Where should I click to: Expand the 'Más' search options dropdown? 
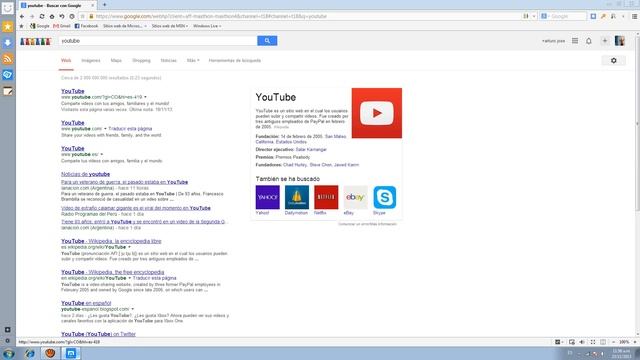click(x=193, y=60)
